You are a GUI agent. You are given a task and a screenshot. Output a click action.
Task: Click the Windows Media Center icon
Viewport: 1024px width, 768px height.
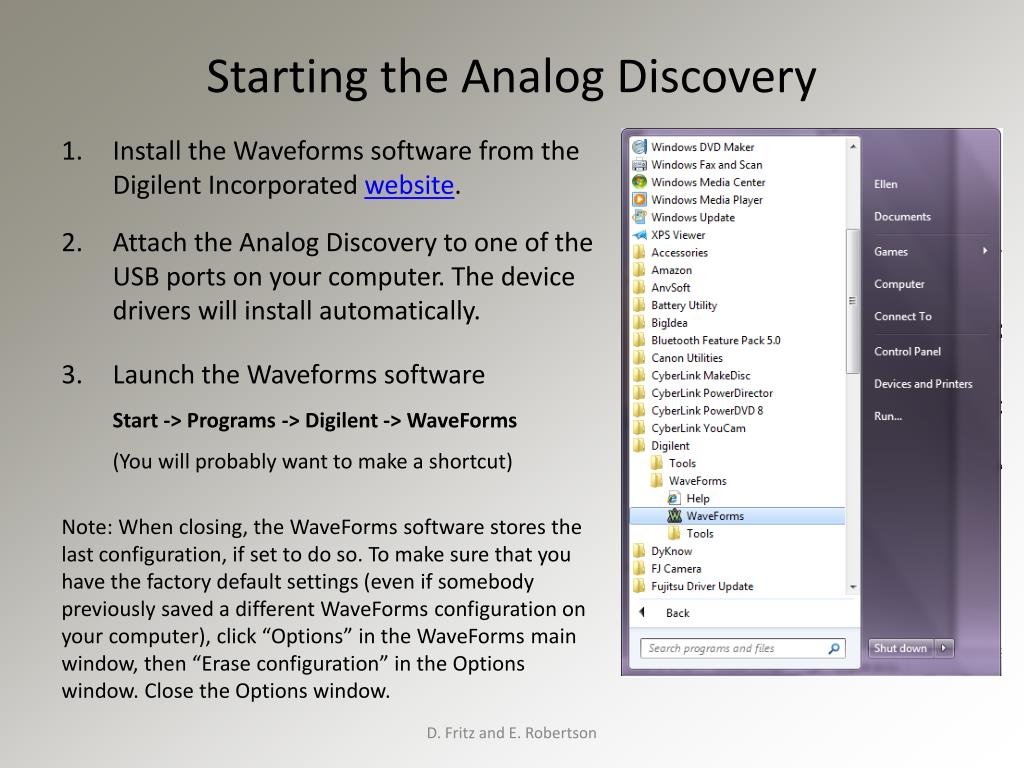[639, 182]
